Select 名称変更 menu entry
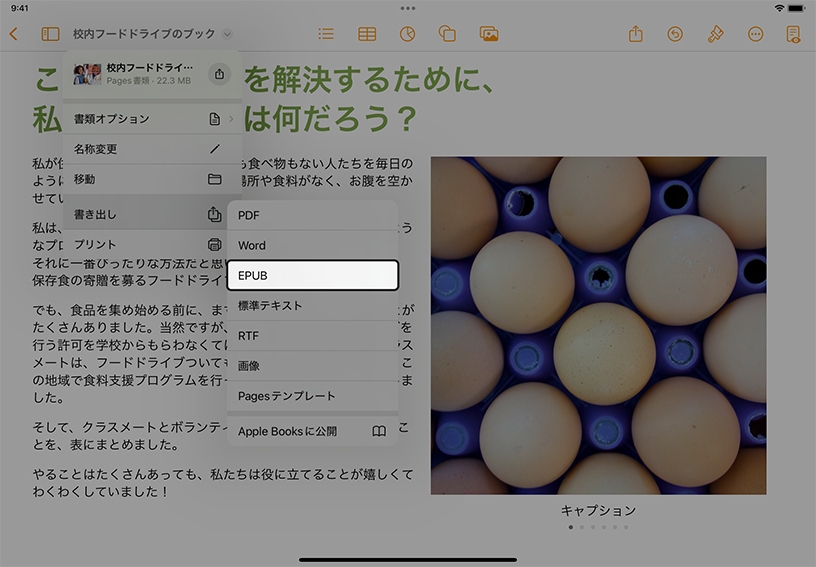Viewport: 816px width, 567px height. 150,149
